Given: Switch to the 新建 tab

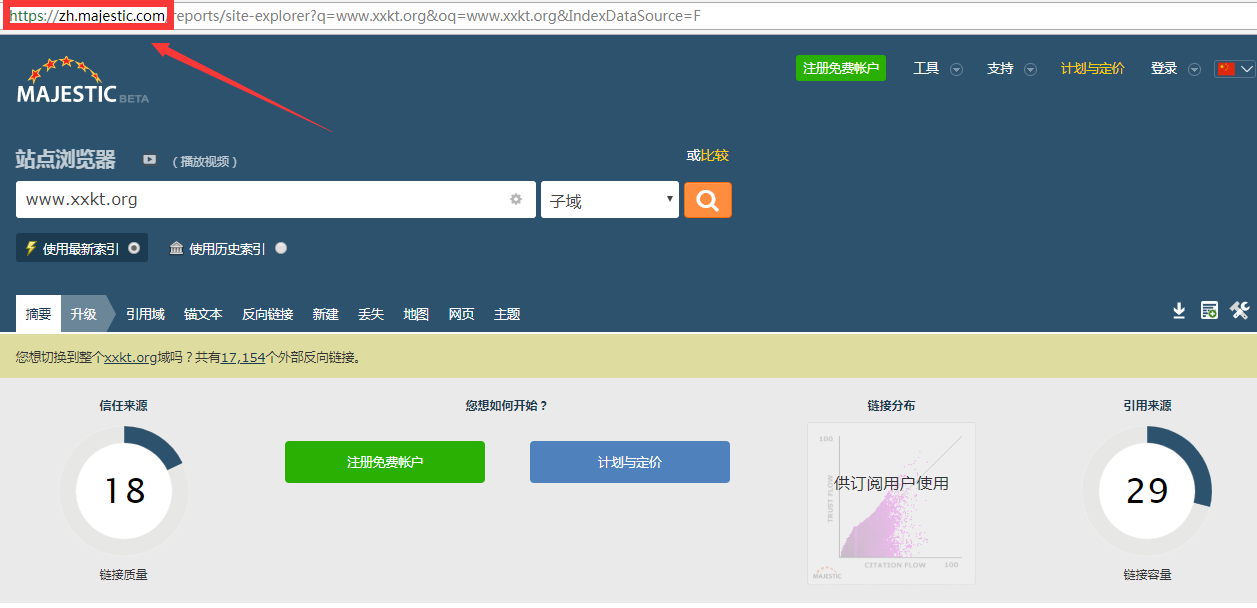Looking at the screenshot, I should (325, 314).
